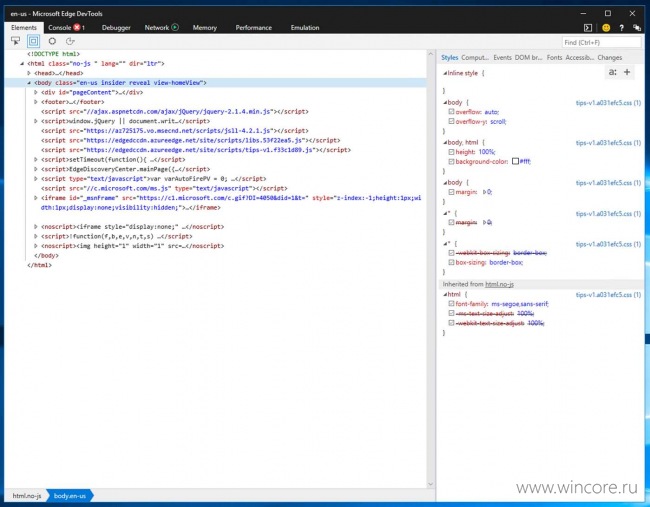Click the accessibility tab-order icon in toolbar
Image resolution: width=650 pixels, height=507 pixels.
pos(70,41)
